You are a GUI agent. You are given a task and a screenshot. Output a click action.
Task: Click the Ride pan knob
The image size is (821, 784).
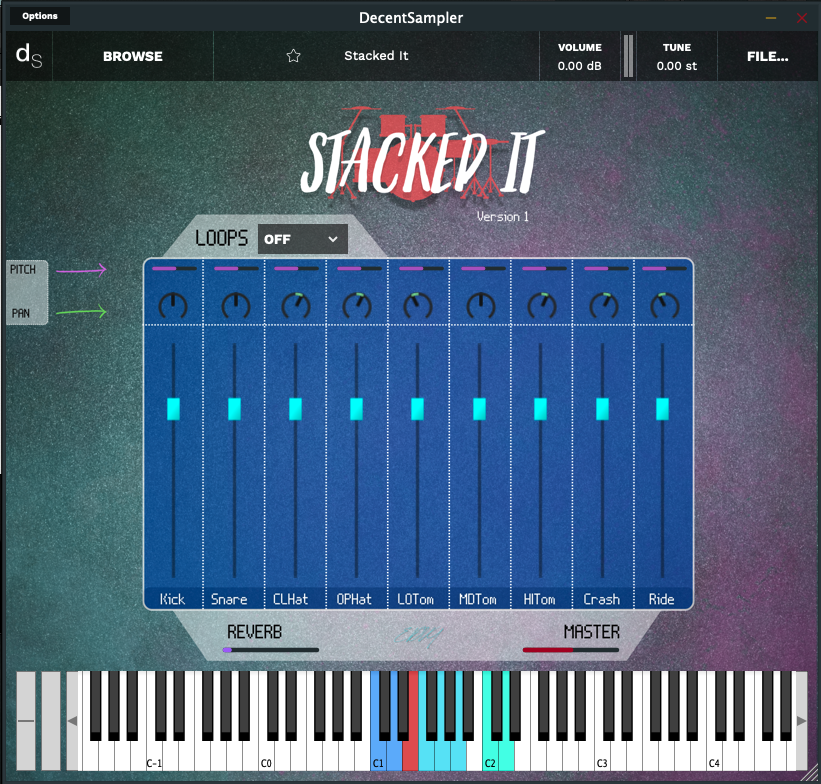point(665,305)
